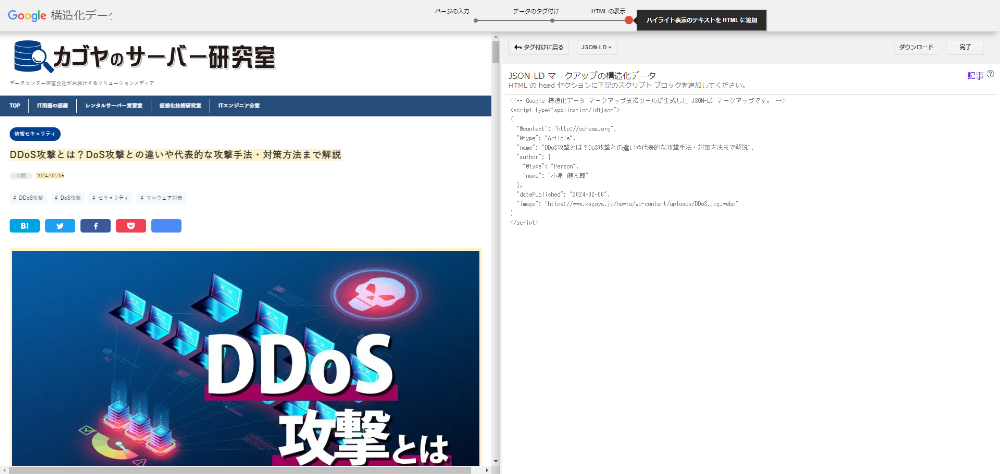This screenshot has width=1000, height=474.
Task: Open the help question mark icon
Action: coord(990,74)
